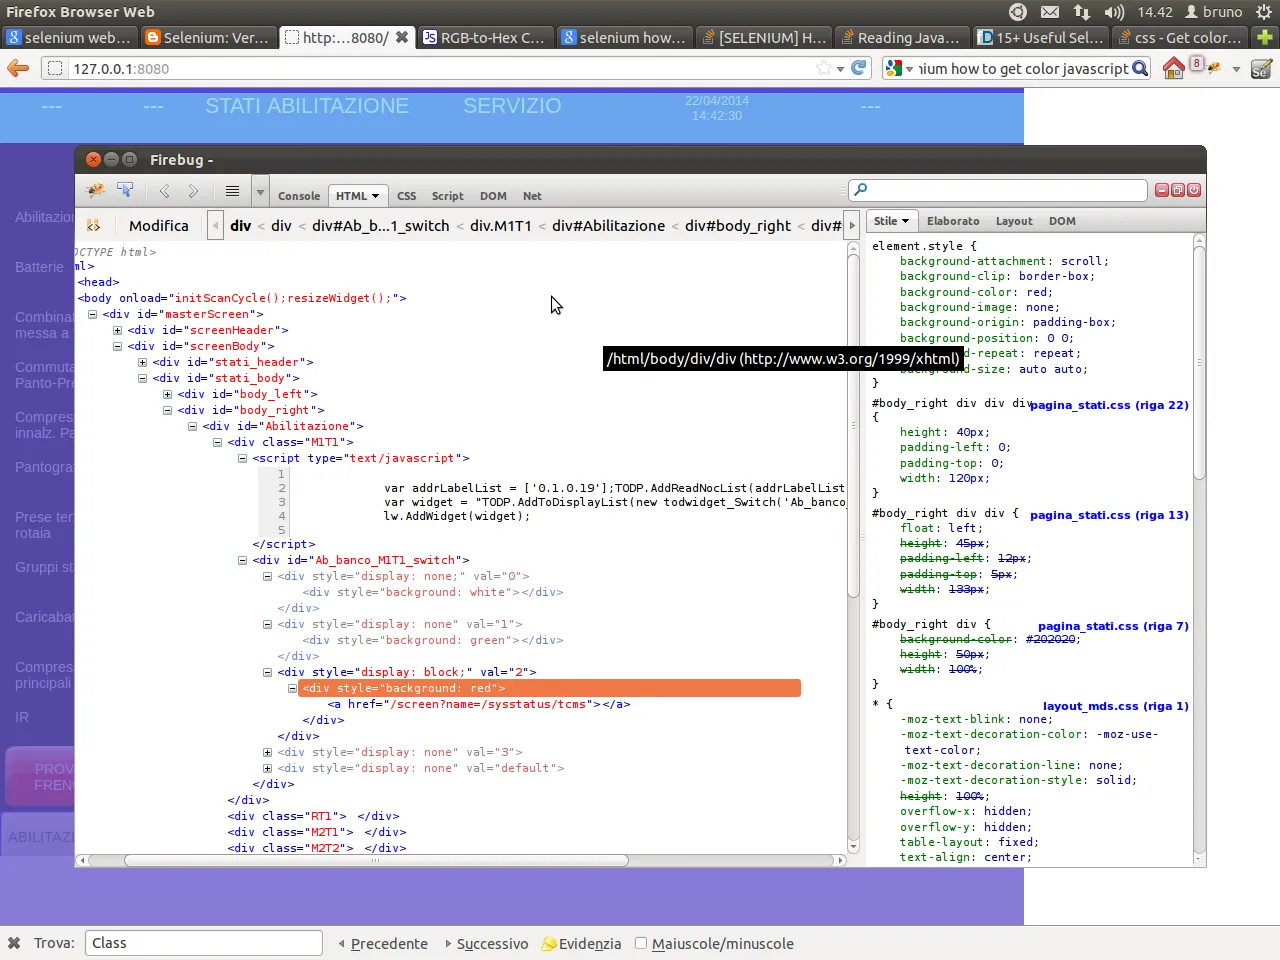The height and width of the screenshot is (960, 1280).
Task: Toggle the Maiuscole/minuscole checkbox
Action: pos(641,943)
